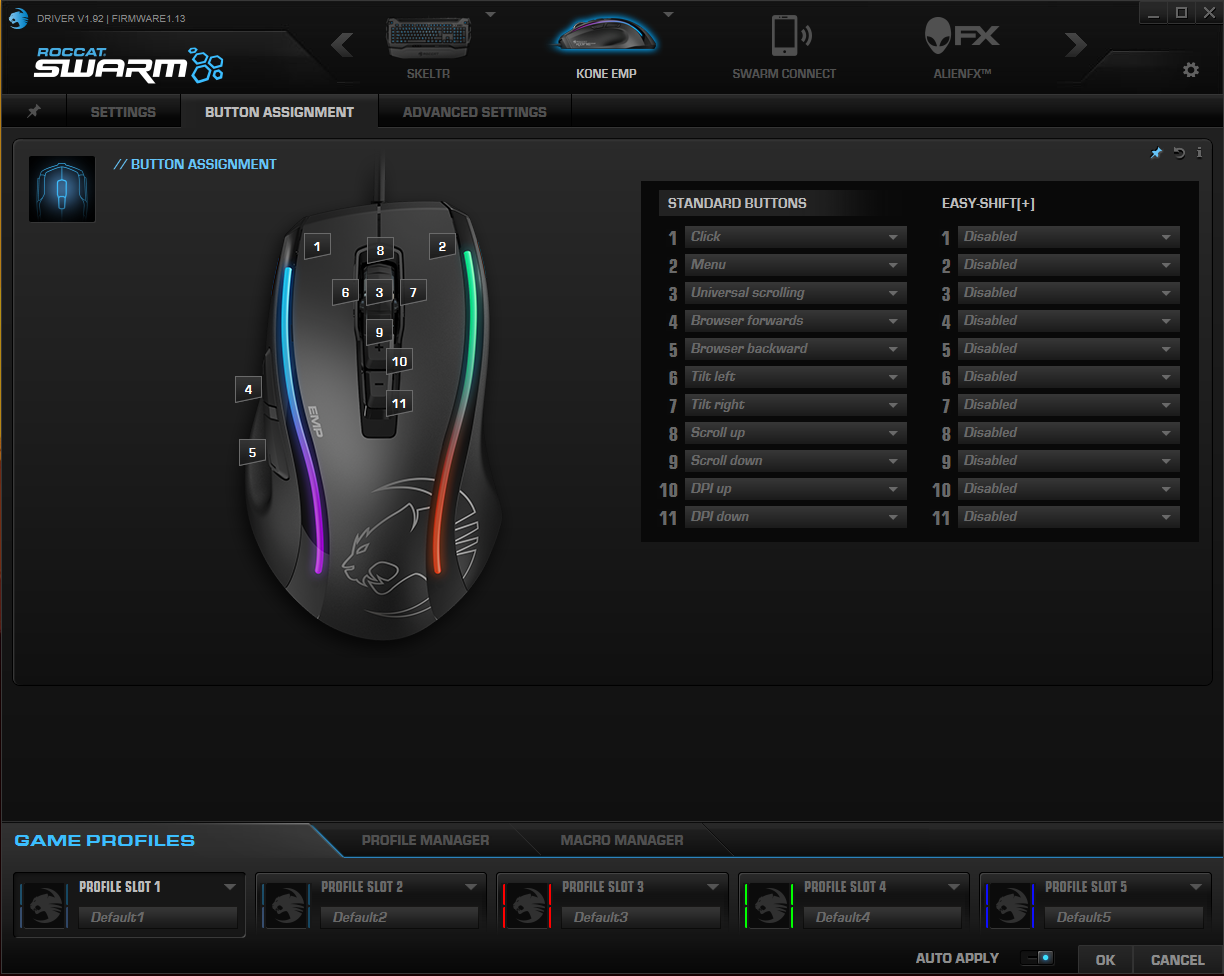Open the Profile Manager tab
The image size is (1224, 976).
(x=425, y=840)
